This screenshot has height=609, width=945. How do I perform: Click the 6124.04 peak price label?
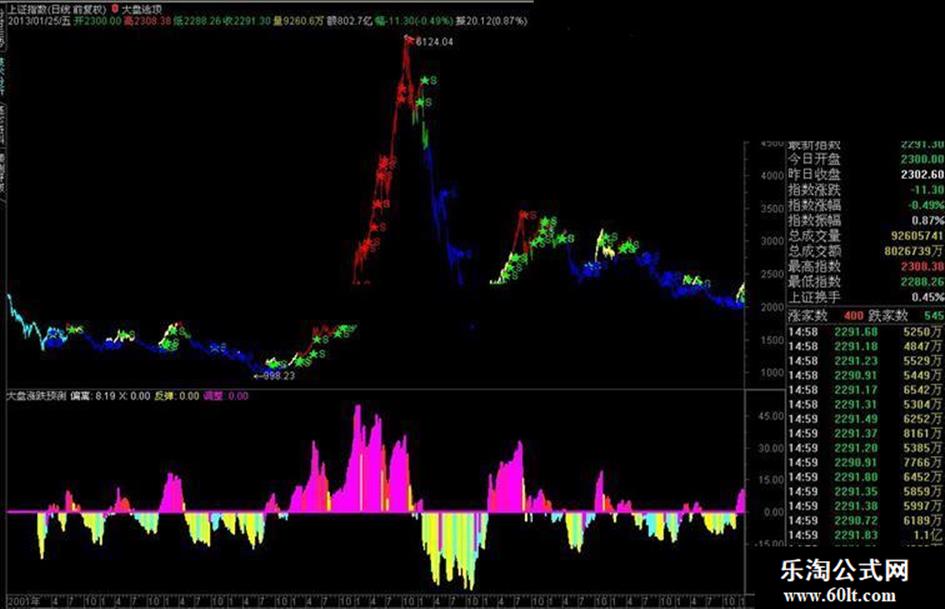pos(434,42)
